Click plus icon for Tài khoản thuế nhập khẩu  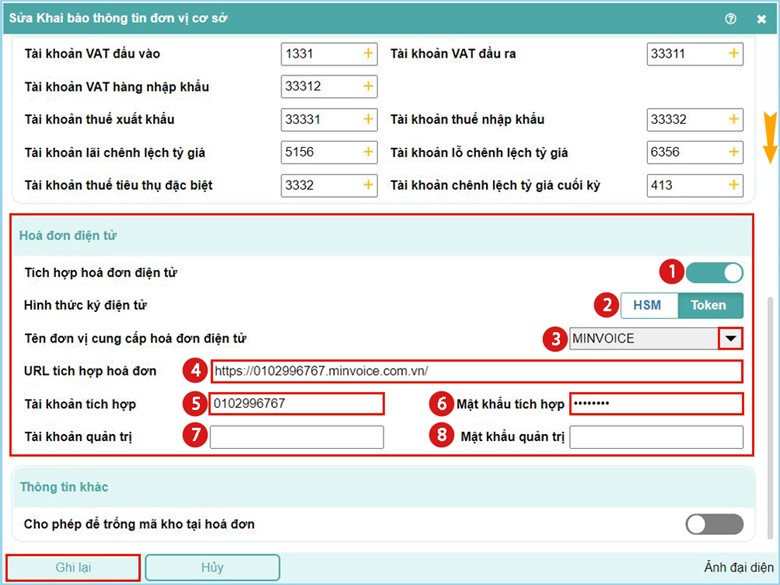click(734, 120)
